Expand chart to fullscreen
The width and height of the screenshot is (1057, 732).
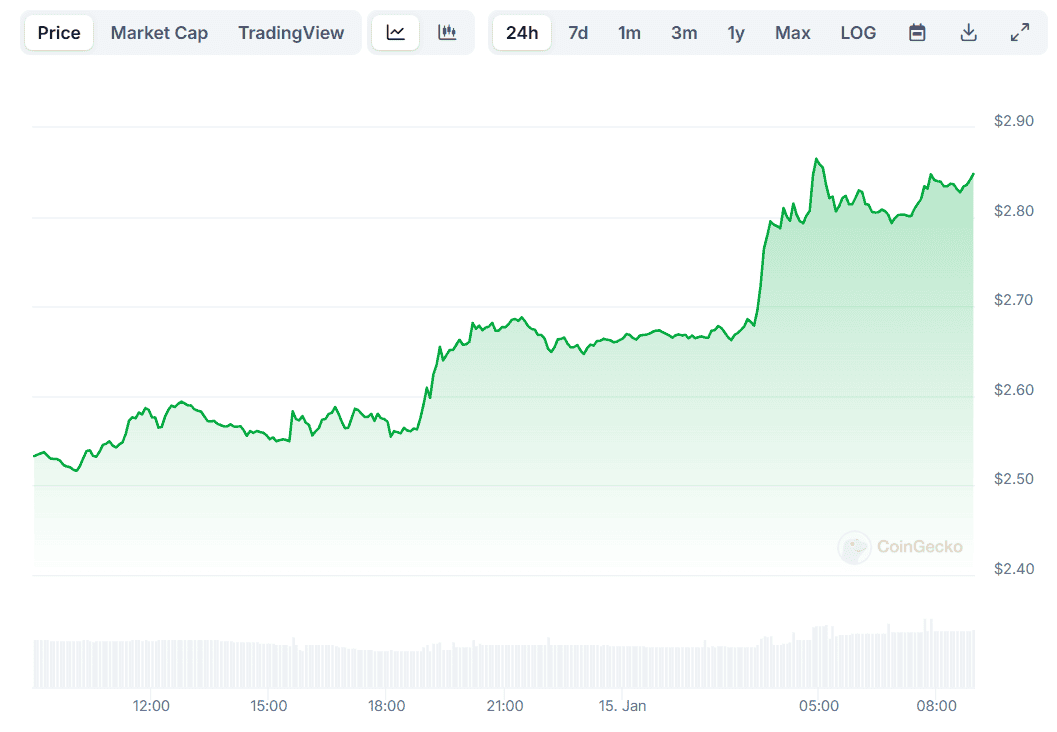pos(1020,33)
